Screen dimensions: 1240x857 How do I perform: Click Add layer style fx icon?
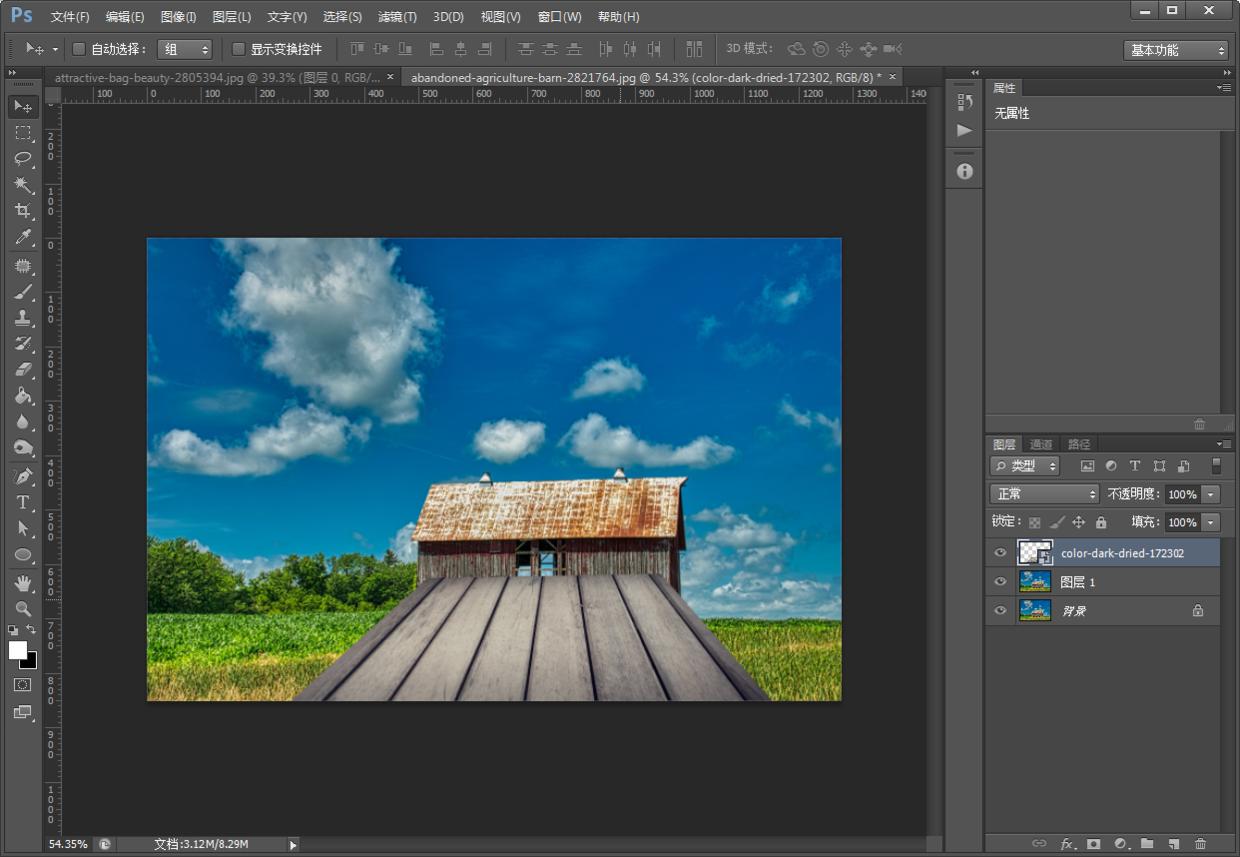pyautogui.click(x=1067, y=844)
